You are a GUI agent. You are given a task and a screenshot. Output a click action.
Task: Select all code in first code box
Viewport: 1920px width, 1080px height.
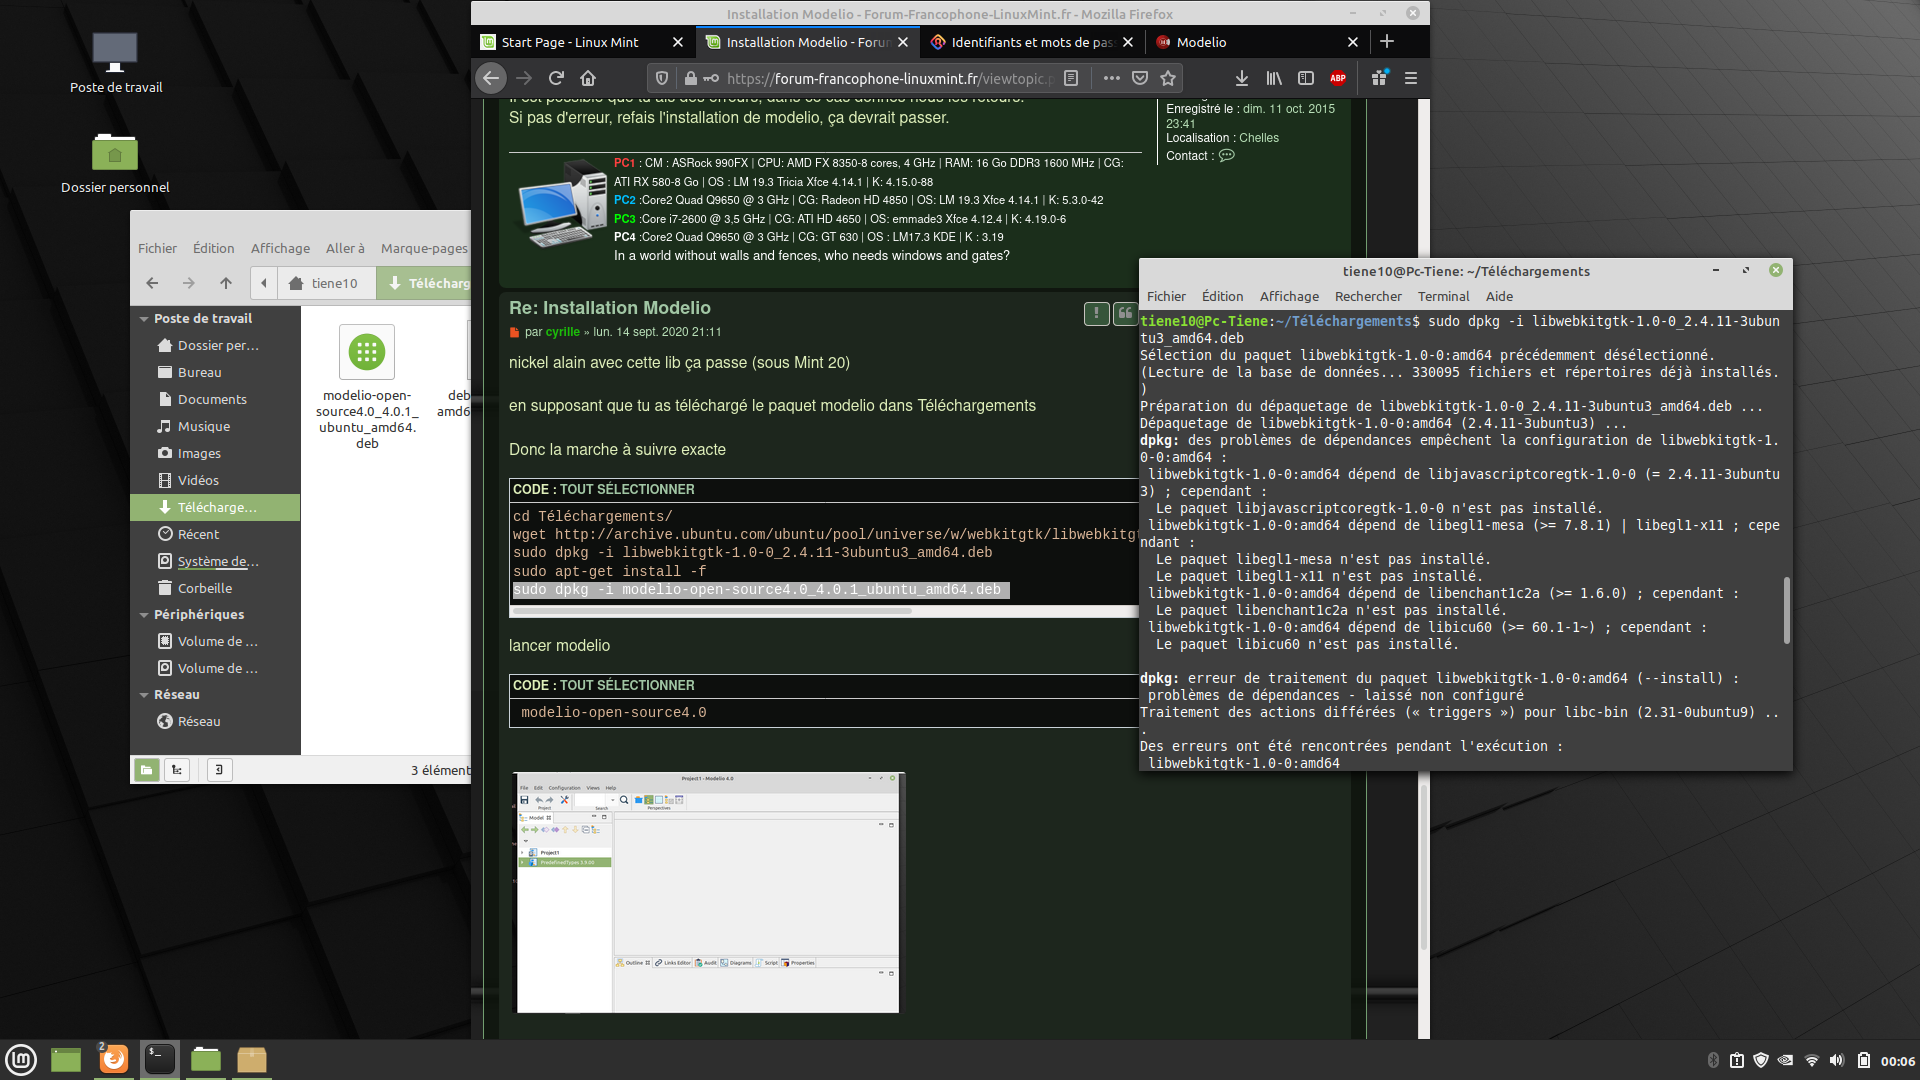coord(627,489)
